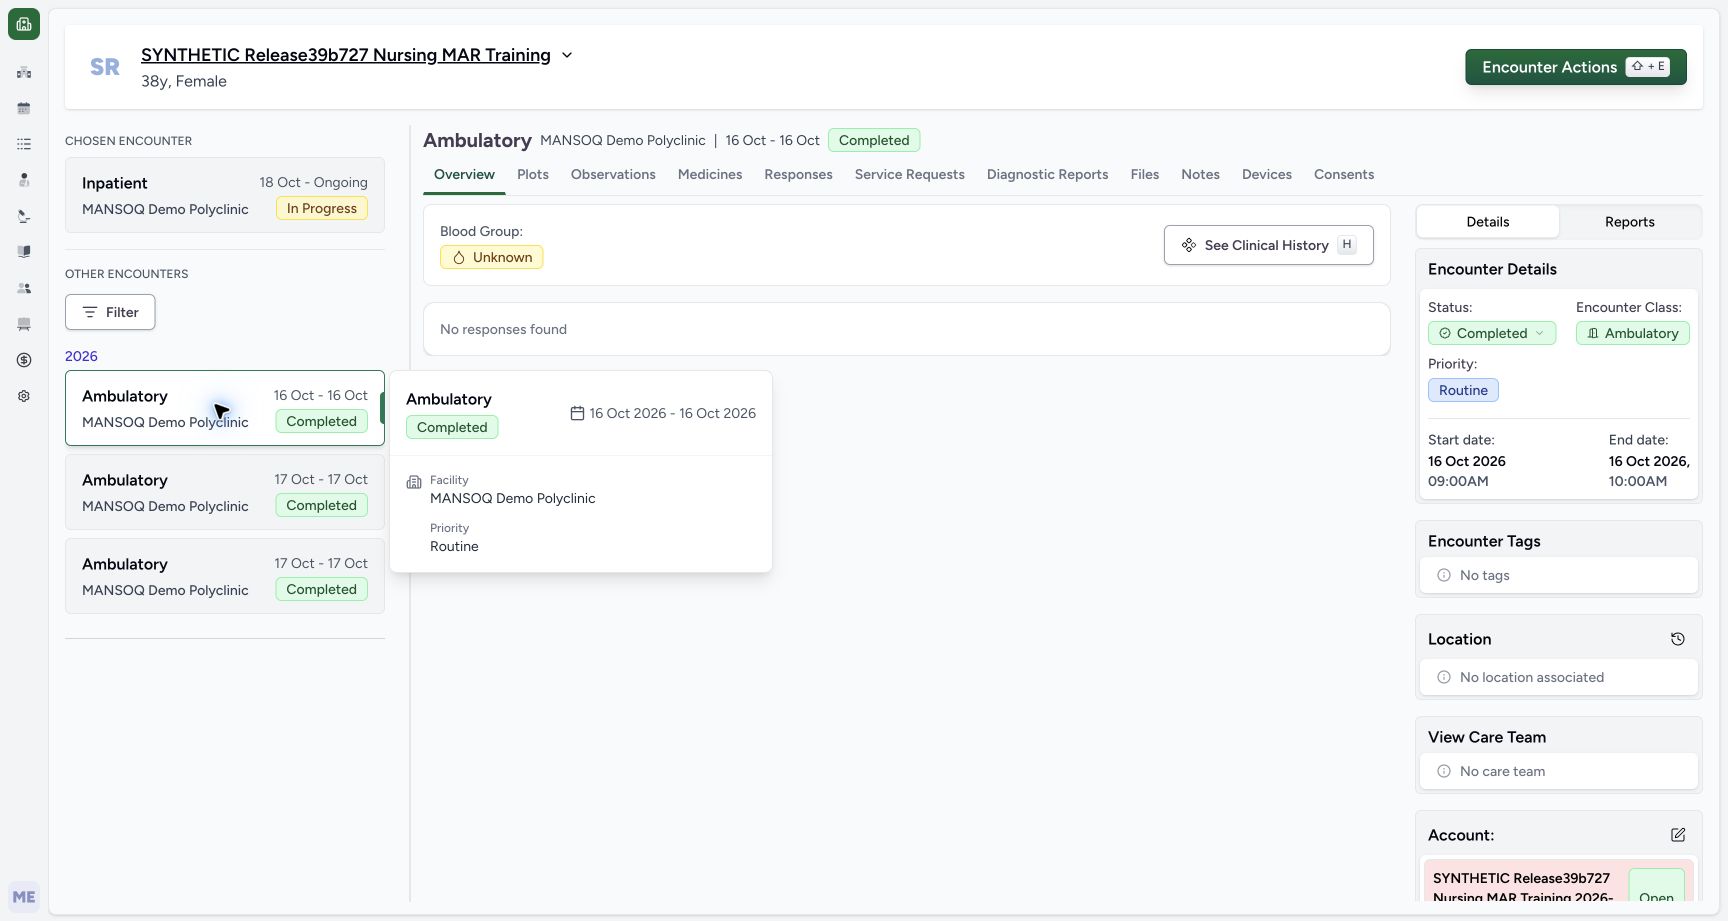Open the users group icon in sidebar
Screen dimensions: 1728x921
(24, 288)
